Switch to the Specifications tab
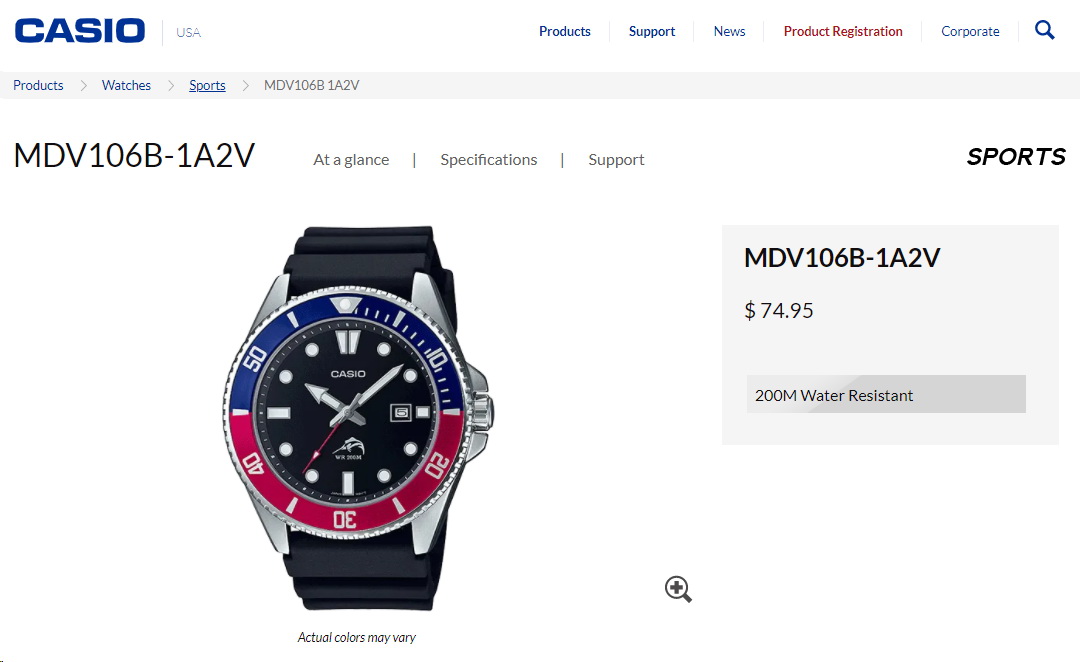1080x662 pixels. click(489, 160)
